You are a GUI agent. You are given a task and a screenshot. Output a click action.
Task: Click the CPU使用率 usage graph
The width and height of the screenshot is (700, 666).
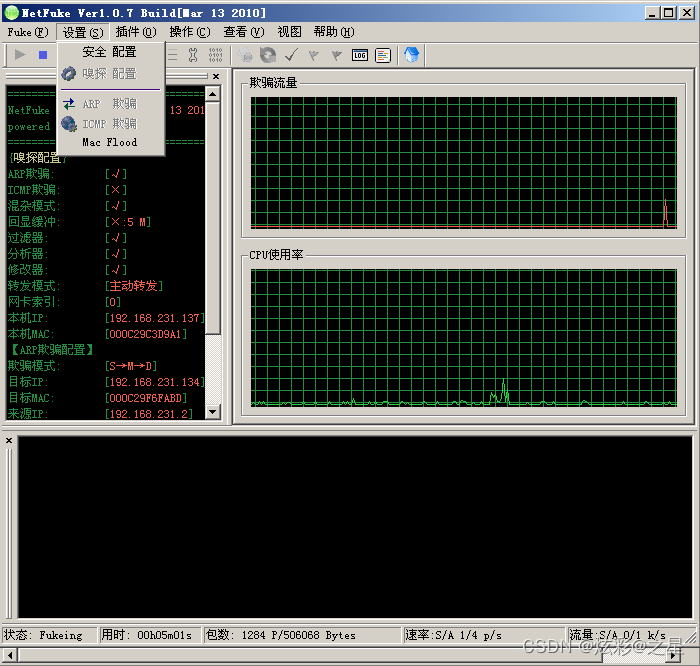pos(463,337)
